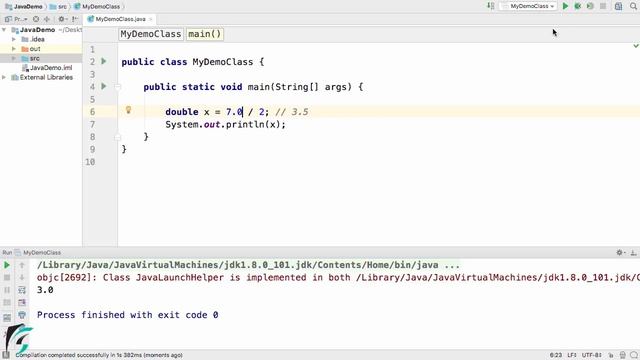This screenshot has height=360, width=640.
Task: Click the Print icon in Run console
Action: tap(22, 315)
